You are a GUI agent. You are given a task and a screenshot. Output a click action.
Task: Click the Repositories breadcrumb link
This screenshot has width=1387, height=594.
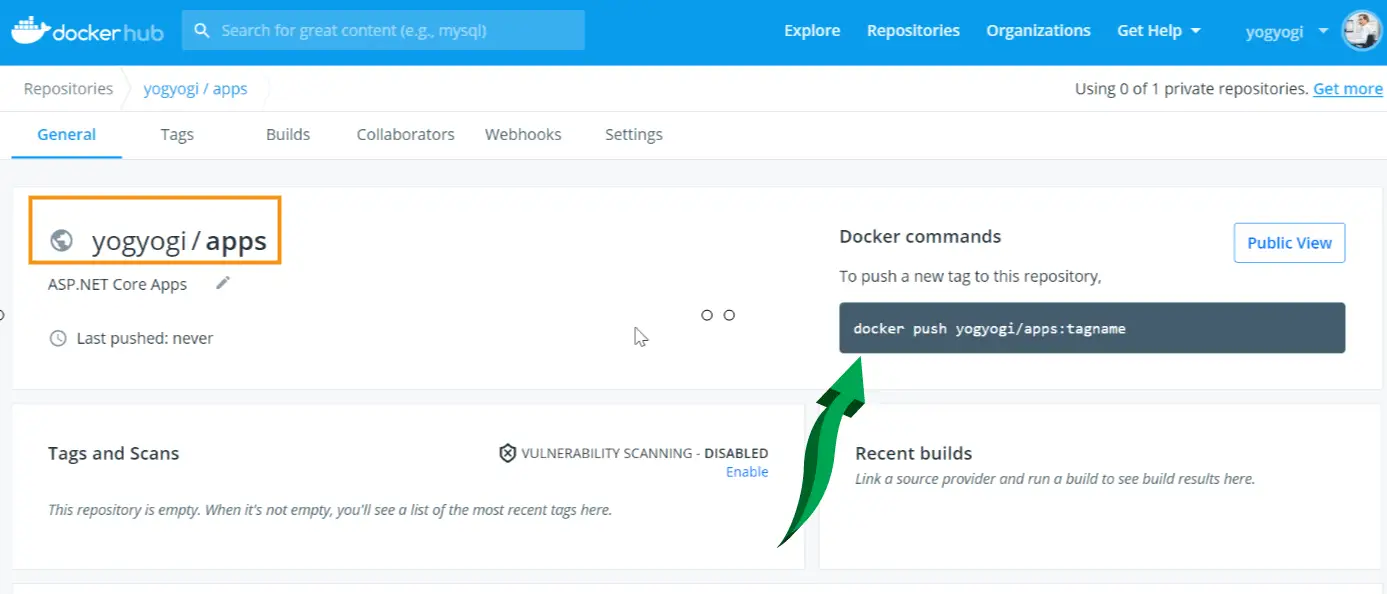[68, 89]
